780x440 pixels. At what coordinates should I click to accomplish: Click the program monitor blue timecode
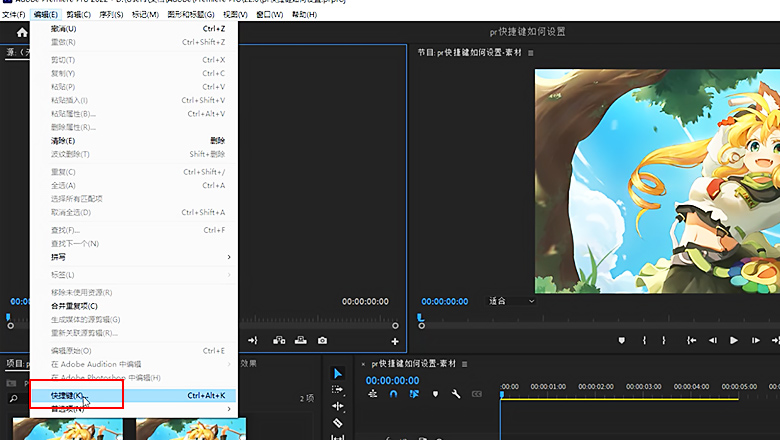[x=445, y=301]
